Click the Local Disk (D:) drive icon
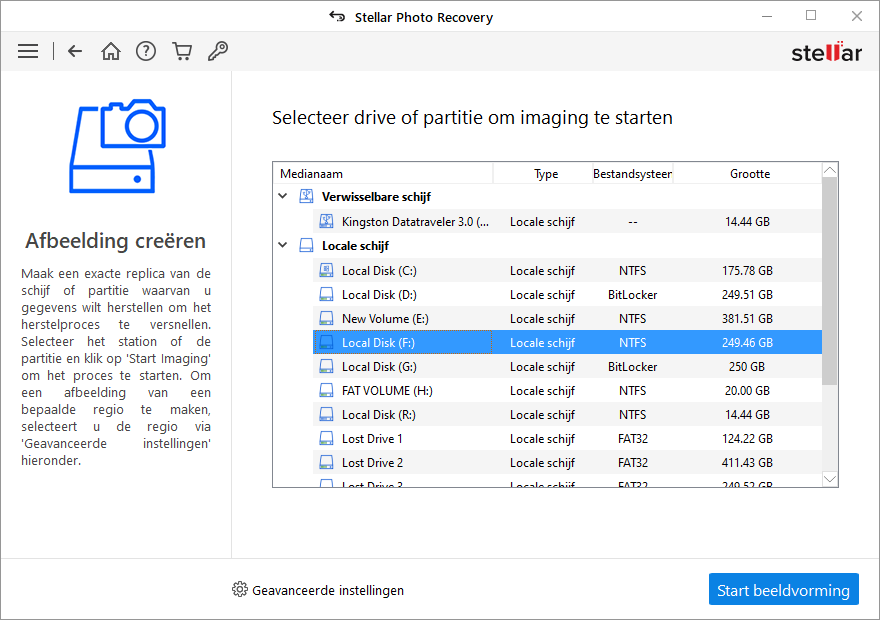Viewport: 880px width, 620px height. click(326, 295)
